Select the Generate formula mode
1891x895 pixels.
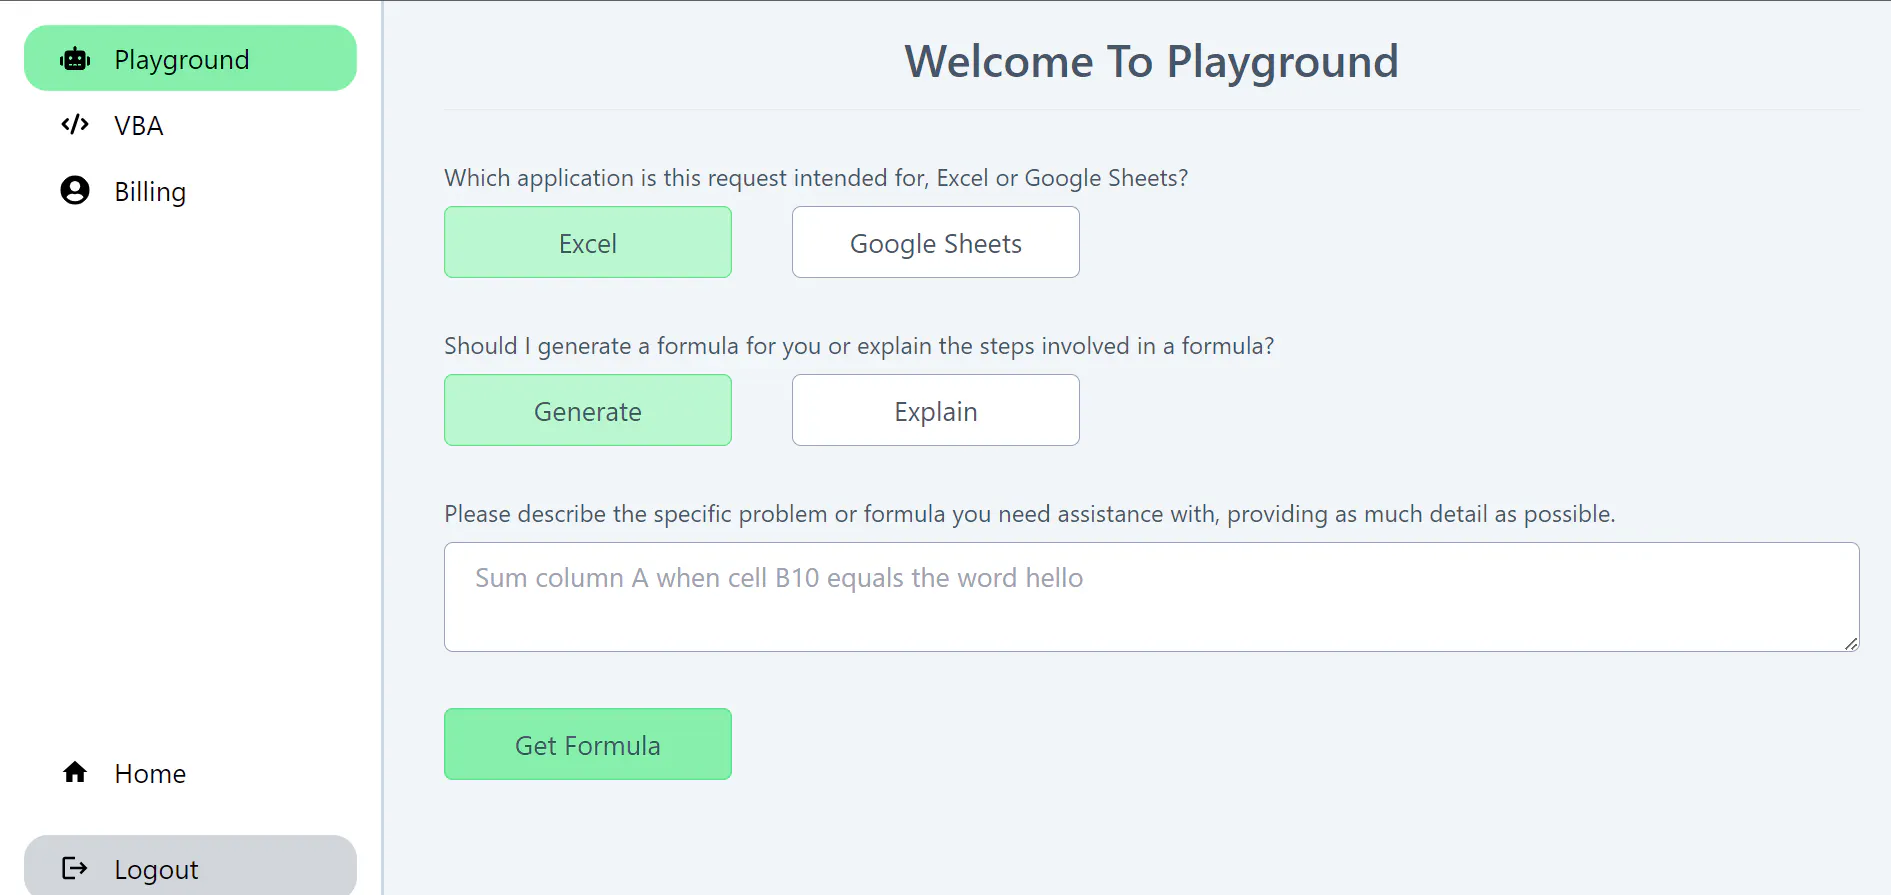point(588,410)
